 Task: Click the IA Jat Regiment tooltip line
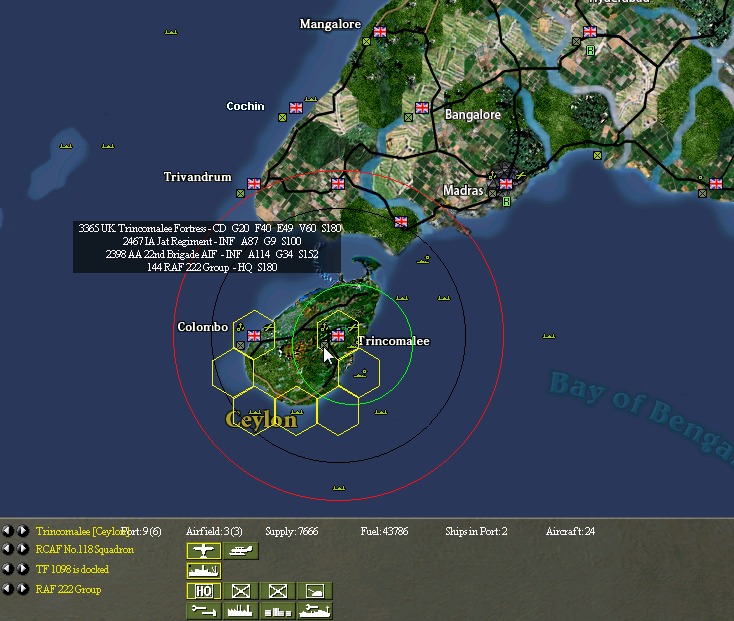212,241
